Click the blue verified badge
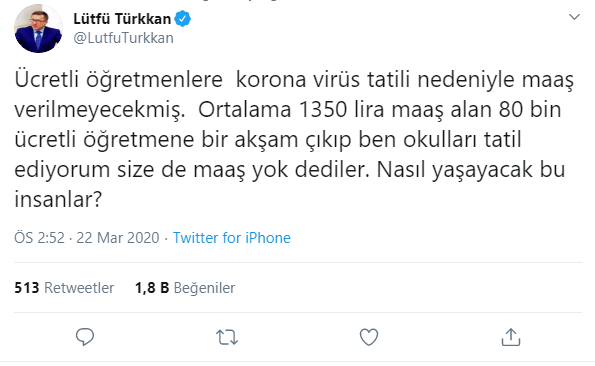This screenshot has height=366, width=595. pos(183,19)
